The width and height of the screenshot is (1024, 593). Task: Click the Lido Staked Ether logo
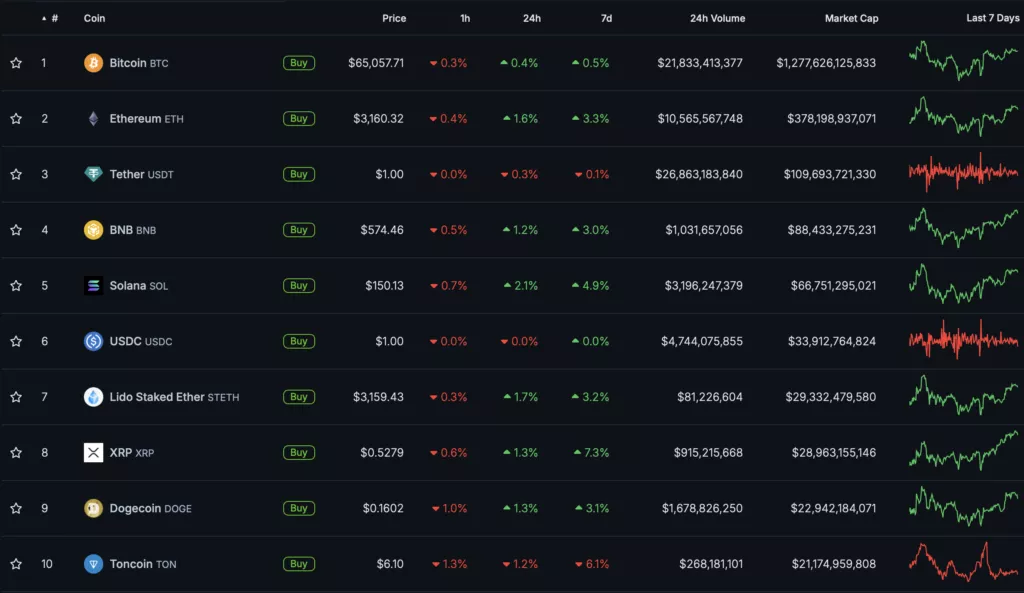coord(93,396)
